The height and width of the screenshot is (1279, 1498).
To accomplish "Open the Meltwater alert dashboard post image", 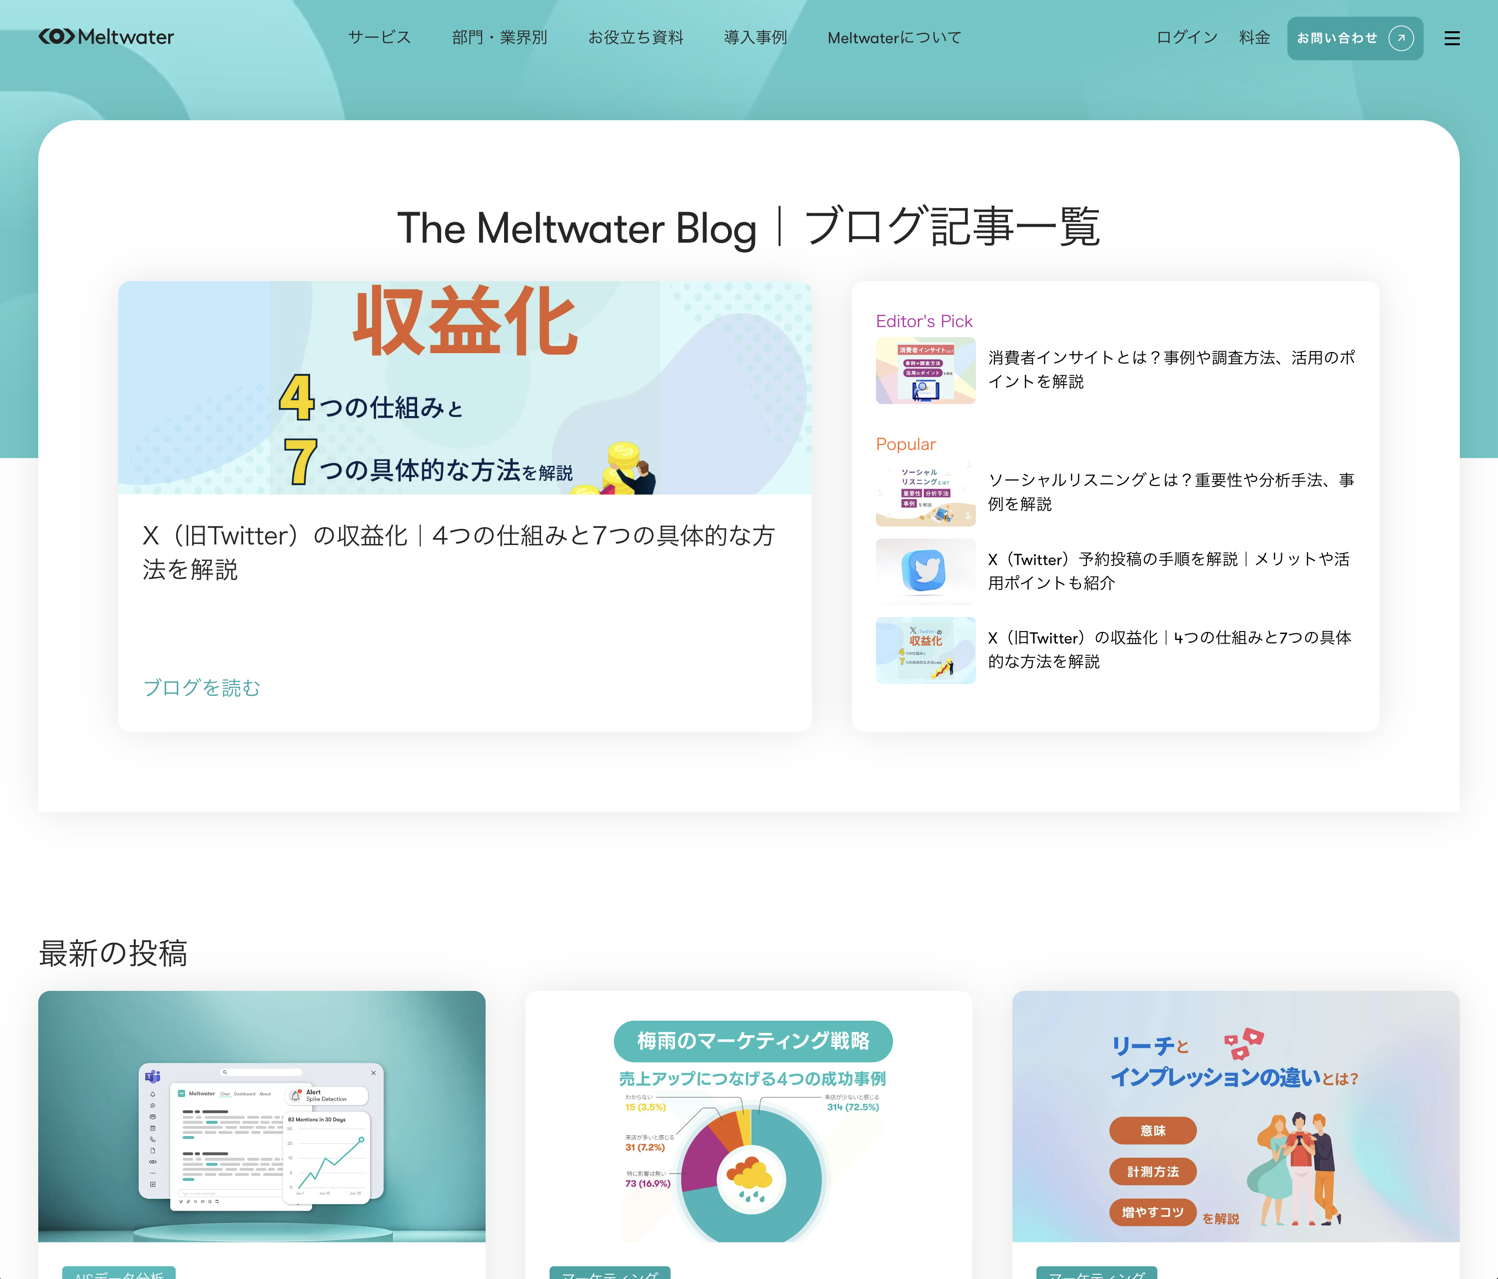I will 262,1116.
